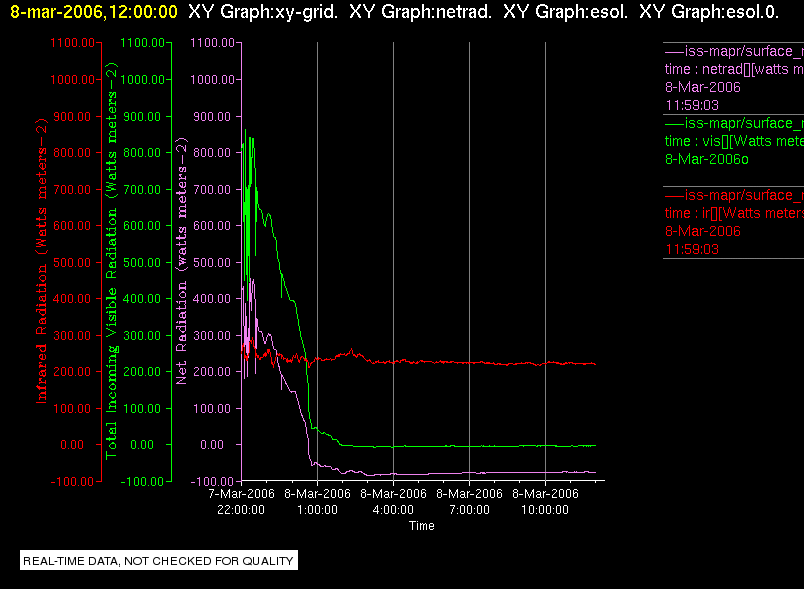Click the 'REAL-TIME DATA, NOT CHECKED FOR QUALITY' label
The height and width of the screenshot is (589, 804).
[x=158, y=561]
